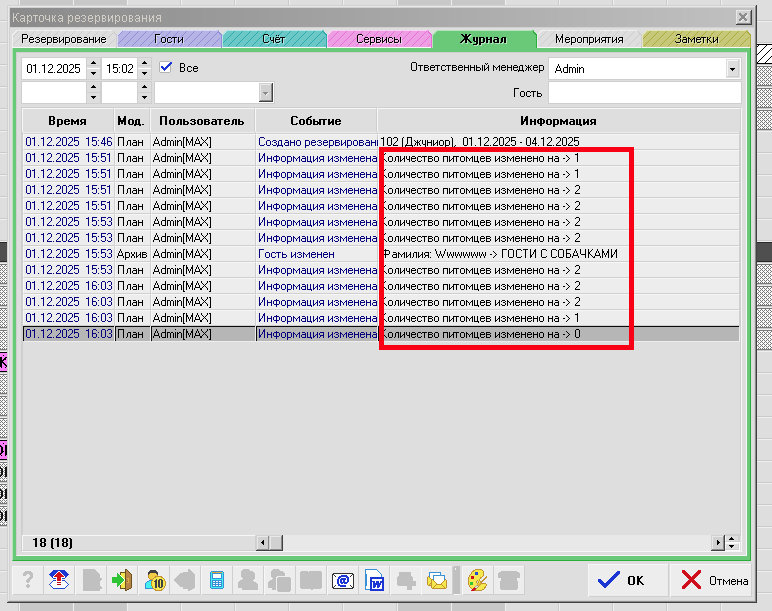Uncheck the "Все" checkbox
The width and height of the screenshot is (772, 611).
pyautogui.click(x=167, y=68)
